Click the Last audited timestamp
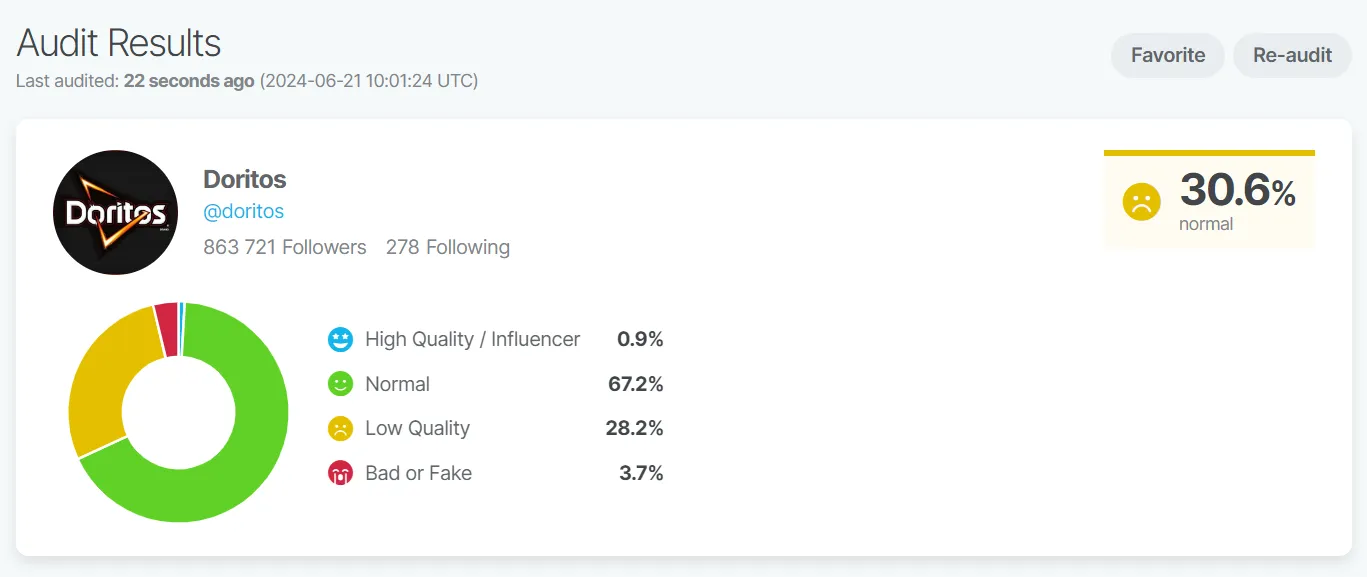Screen dimensions: 1367x577 (x=245, y=81)
